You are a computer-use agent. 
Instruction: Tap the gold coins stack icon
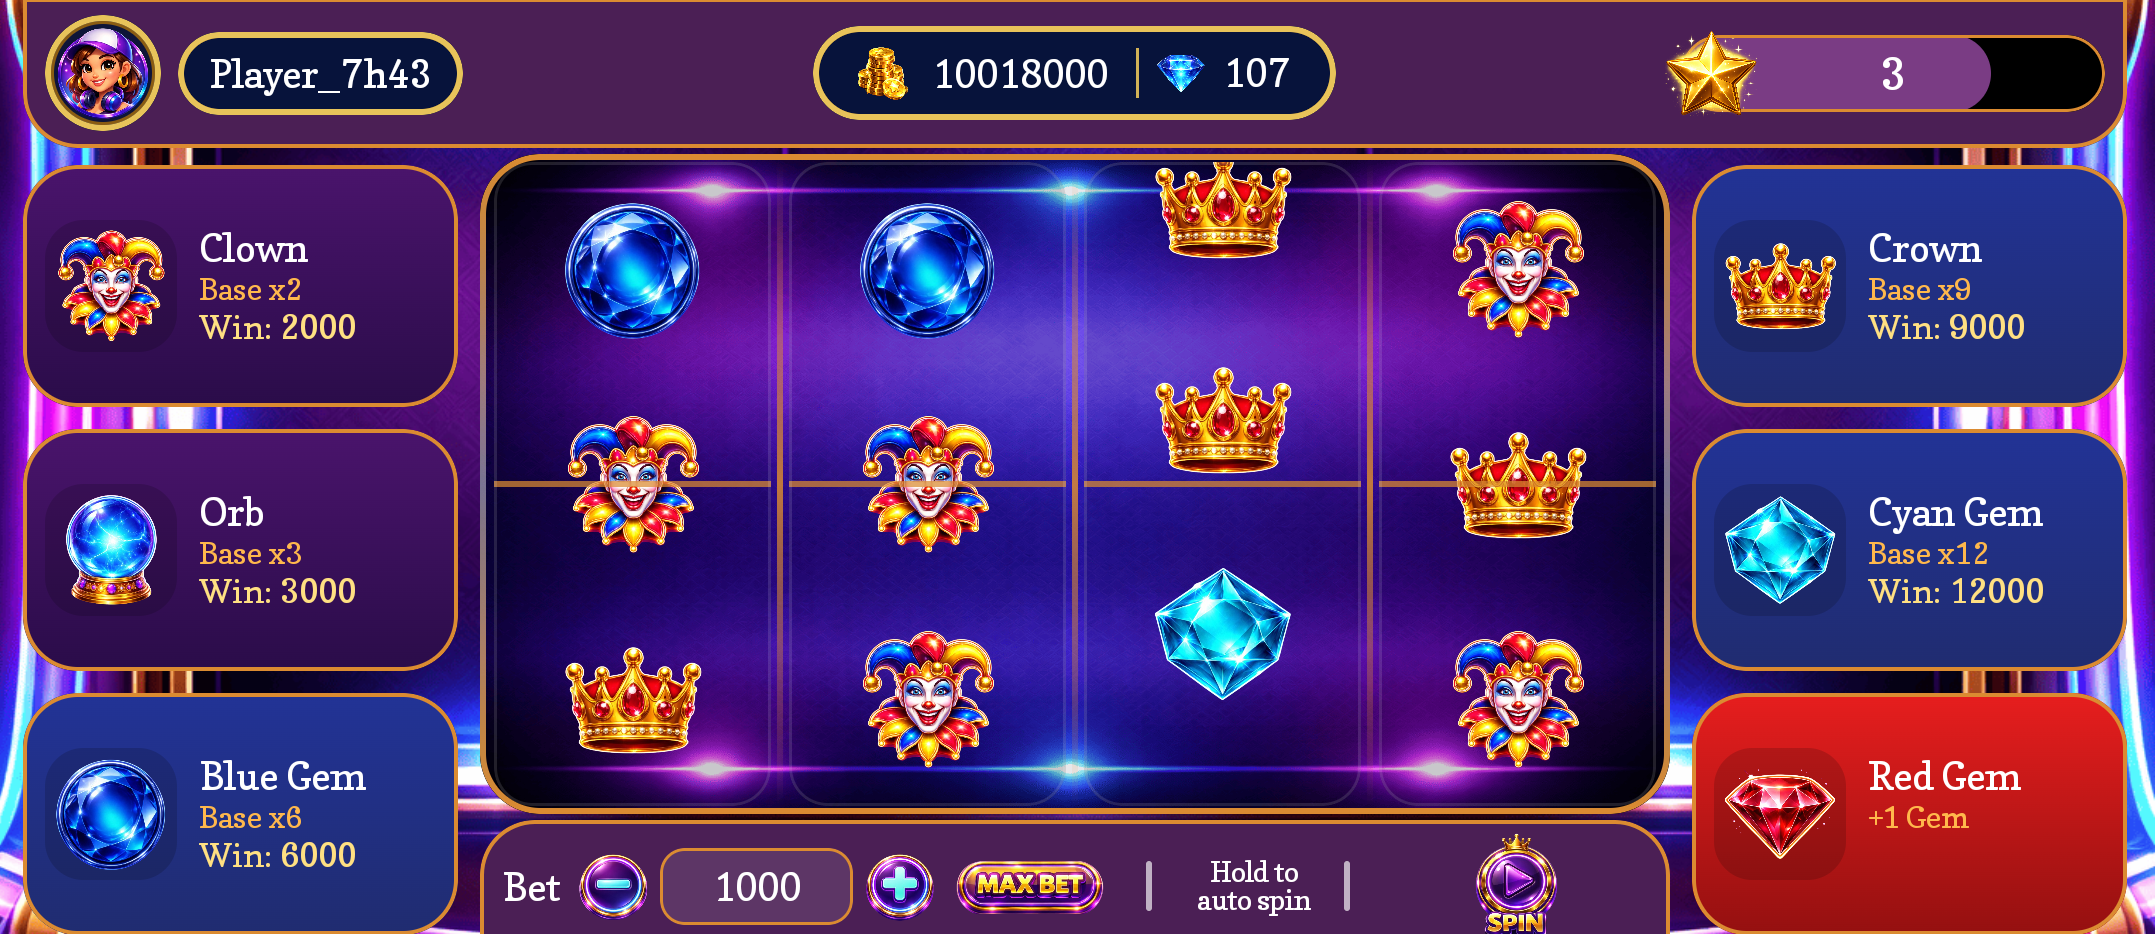[x=882, y=73]
